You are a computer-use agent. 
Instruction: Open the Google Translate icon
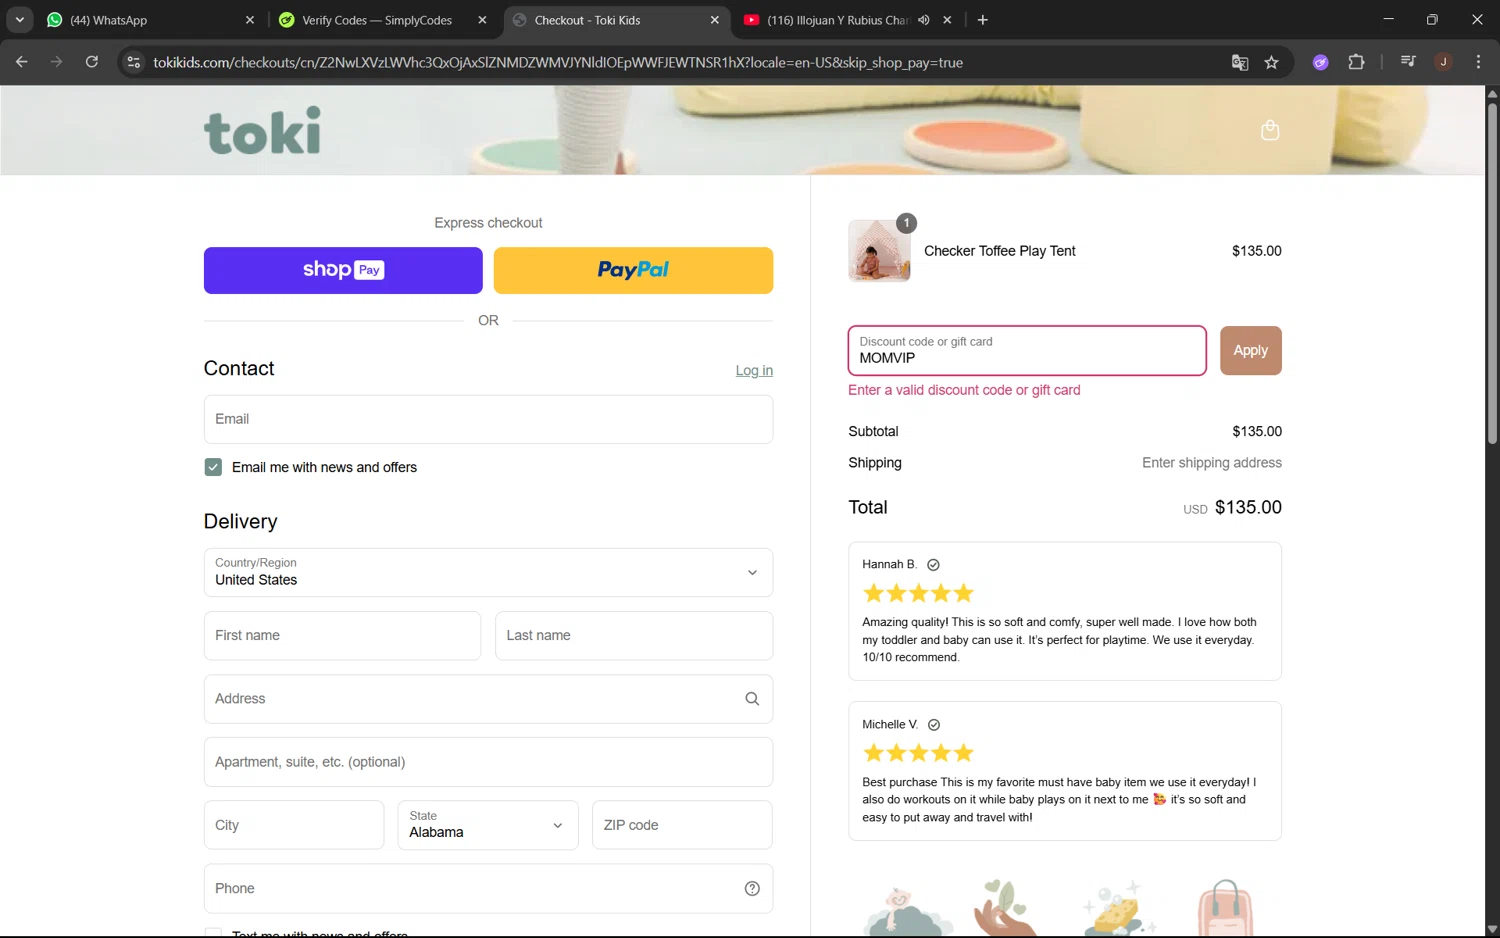(1240, 62)
